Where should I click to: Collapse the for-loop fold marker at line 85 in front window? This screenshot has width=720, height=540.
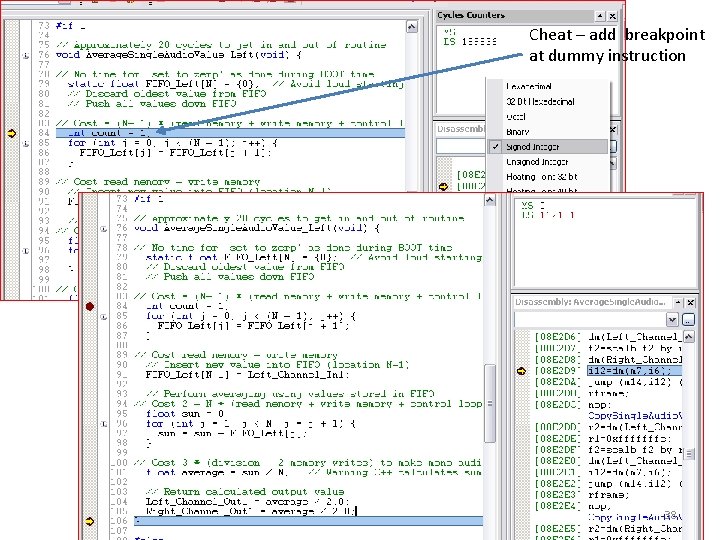(x=104, y=317)
